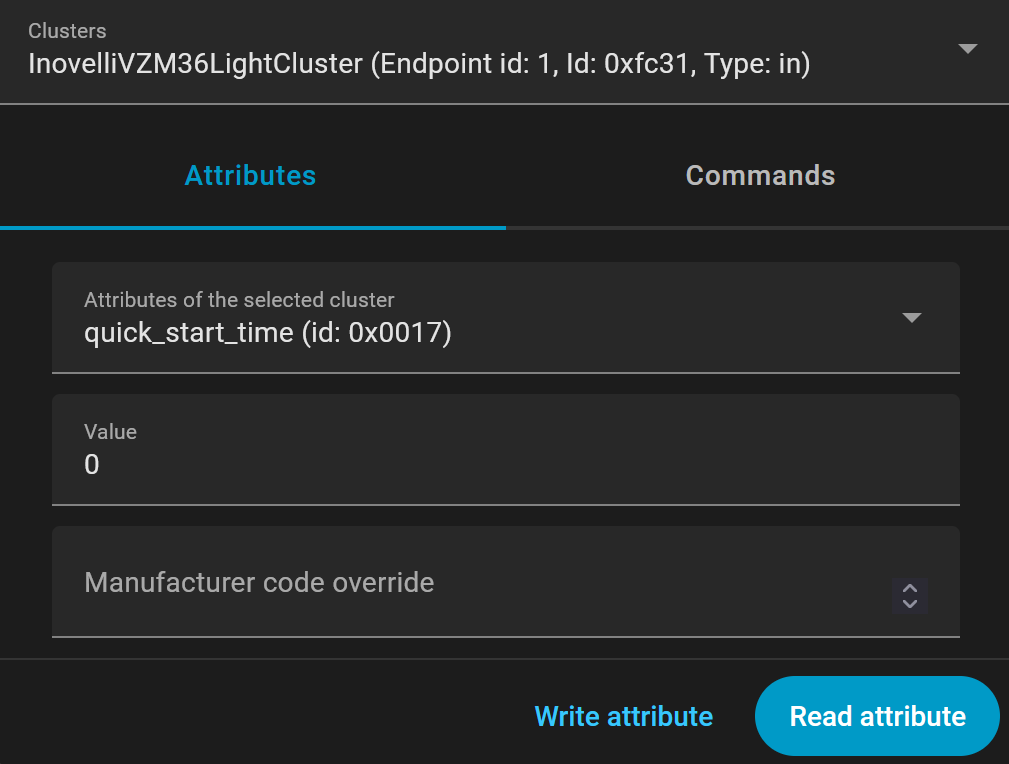Click the Clusters field label
Image resolution: width=1009 pixels, height=764 pixels.
pyautogui.click(x=67, y=31)
